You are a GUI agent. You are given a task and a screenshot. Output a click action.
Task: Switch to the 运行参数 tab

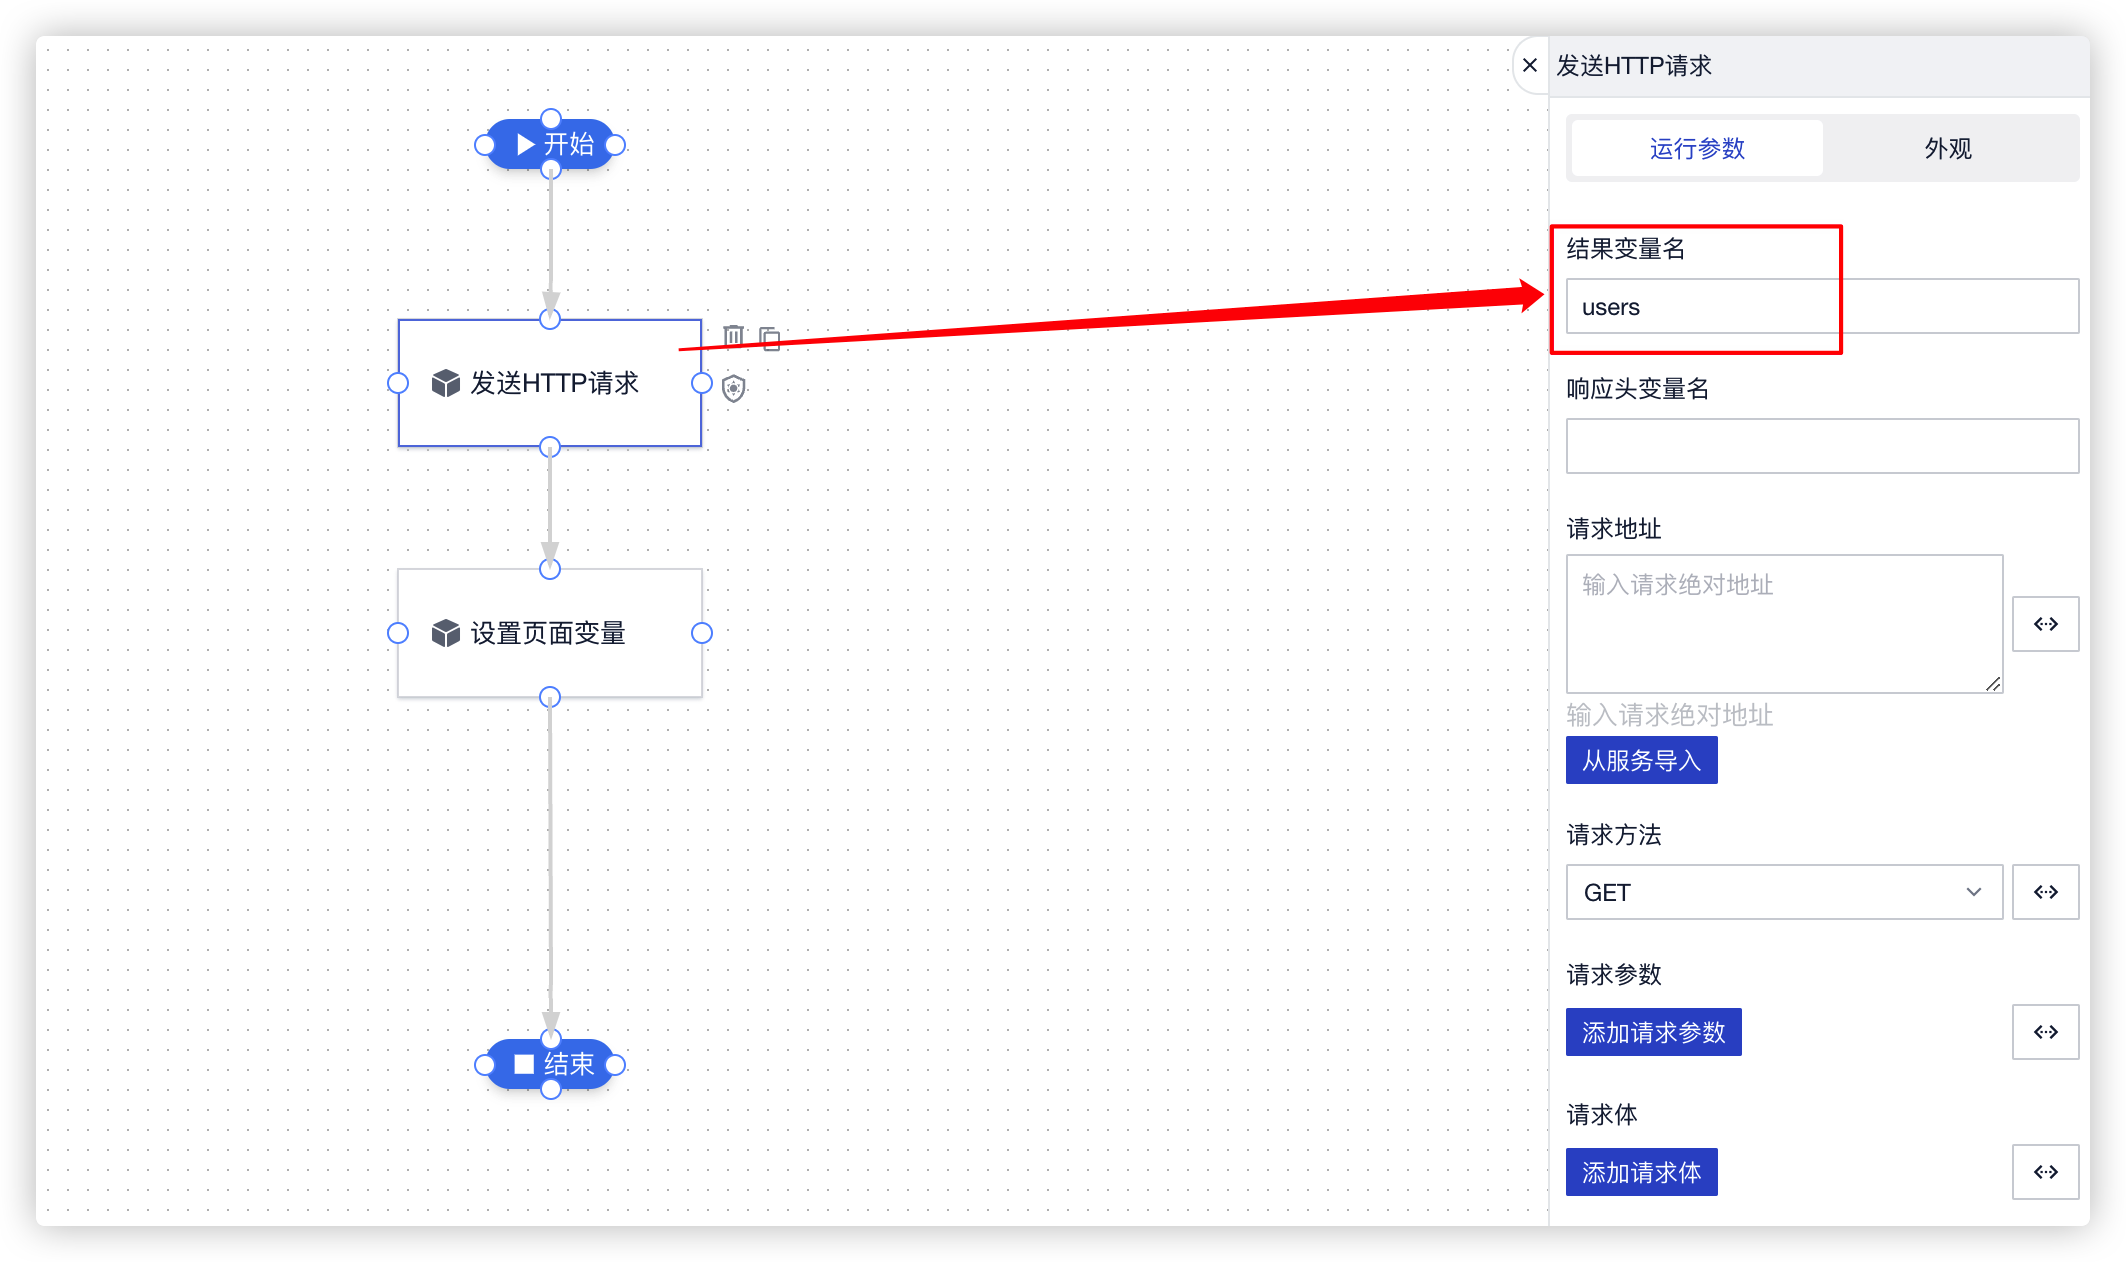click(1696, 148)
